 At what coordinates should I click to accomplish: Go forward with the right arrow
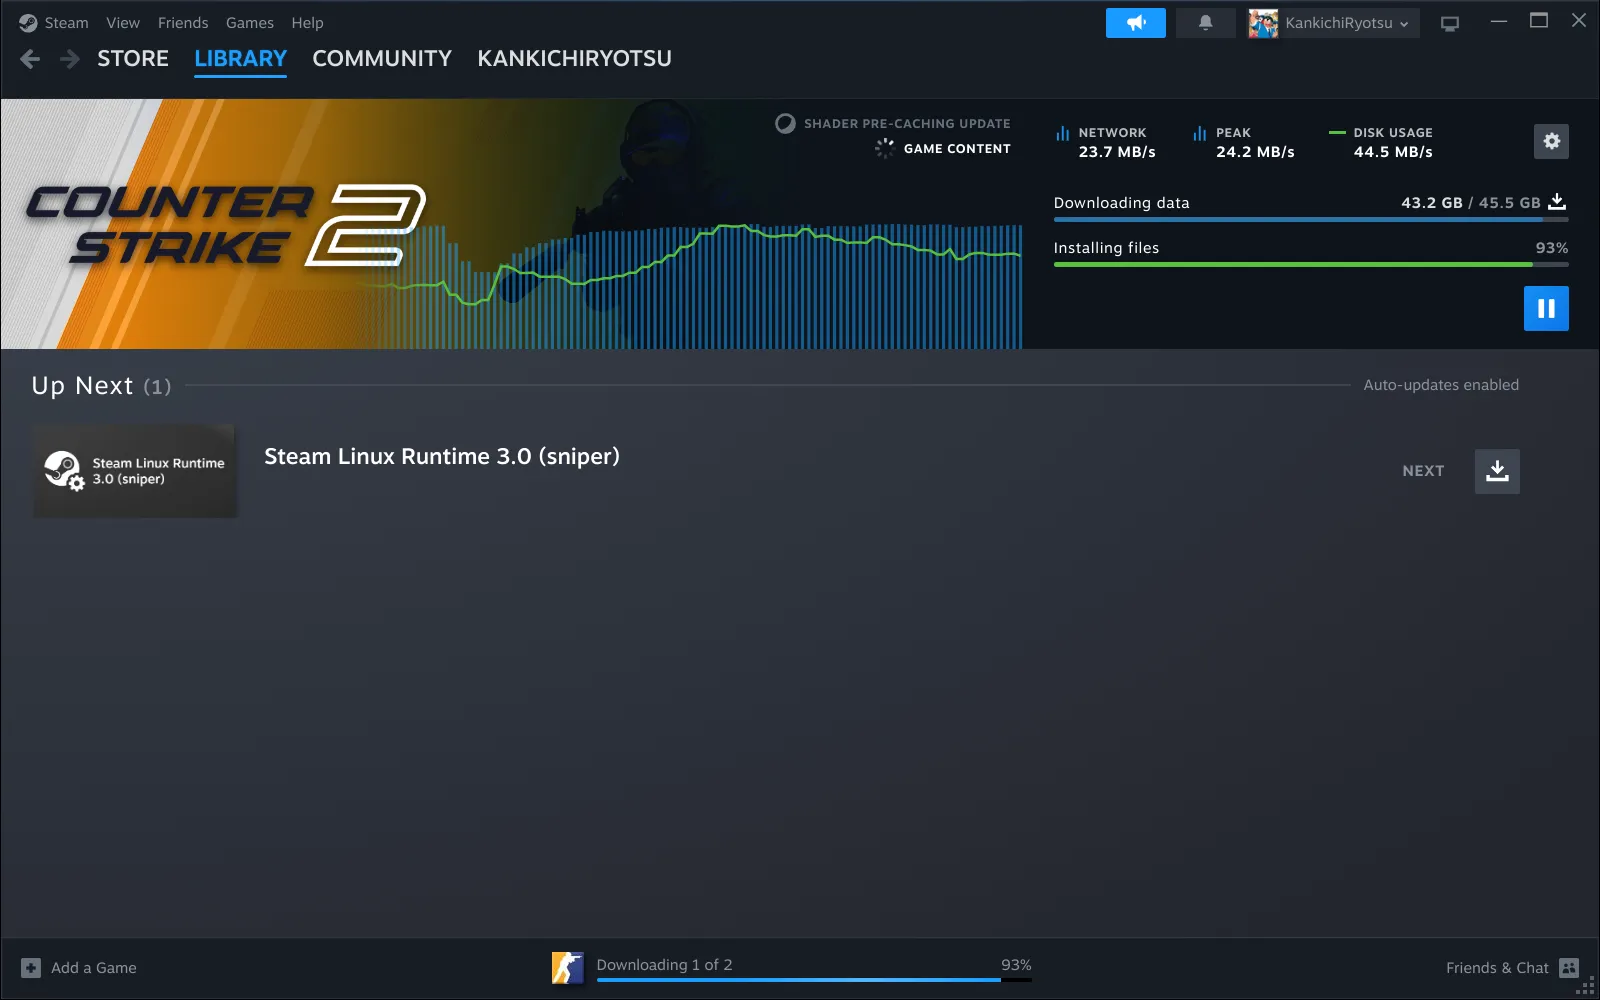coord(69,59)
